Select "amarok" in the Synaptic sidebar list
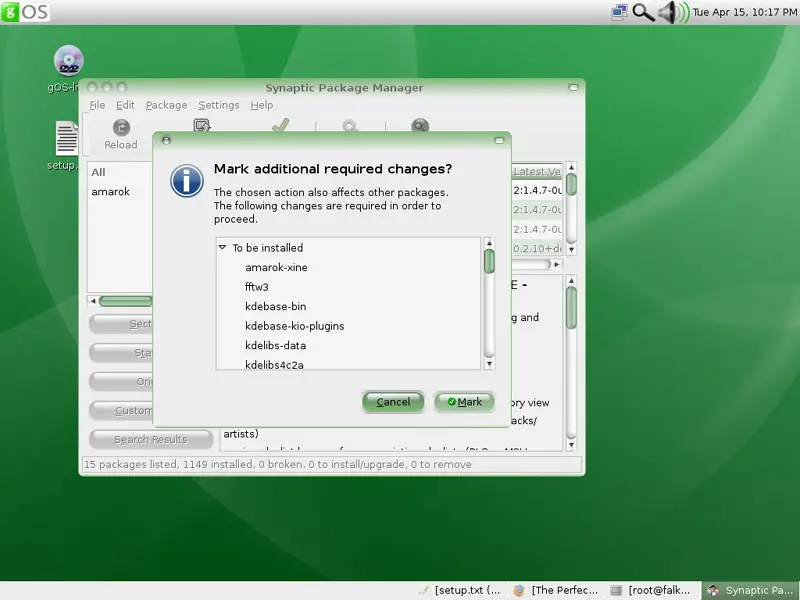 click(111, 192)
